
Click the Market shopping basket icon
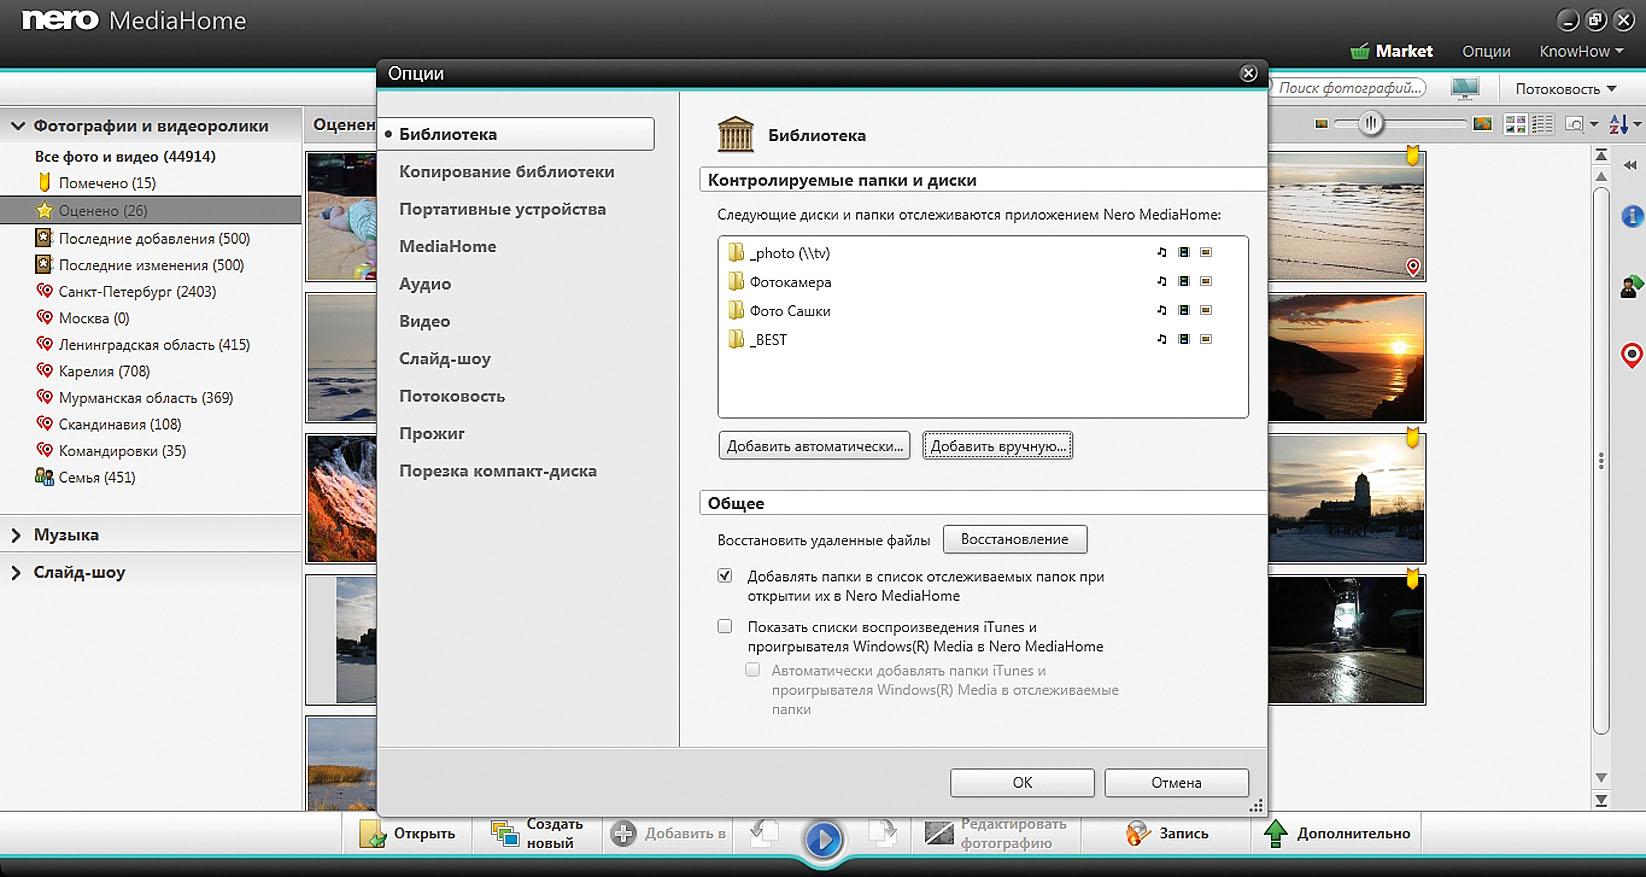click(x=1359, y=51)
